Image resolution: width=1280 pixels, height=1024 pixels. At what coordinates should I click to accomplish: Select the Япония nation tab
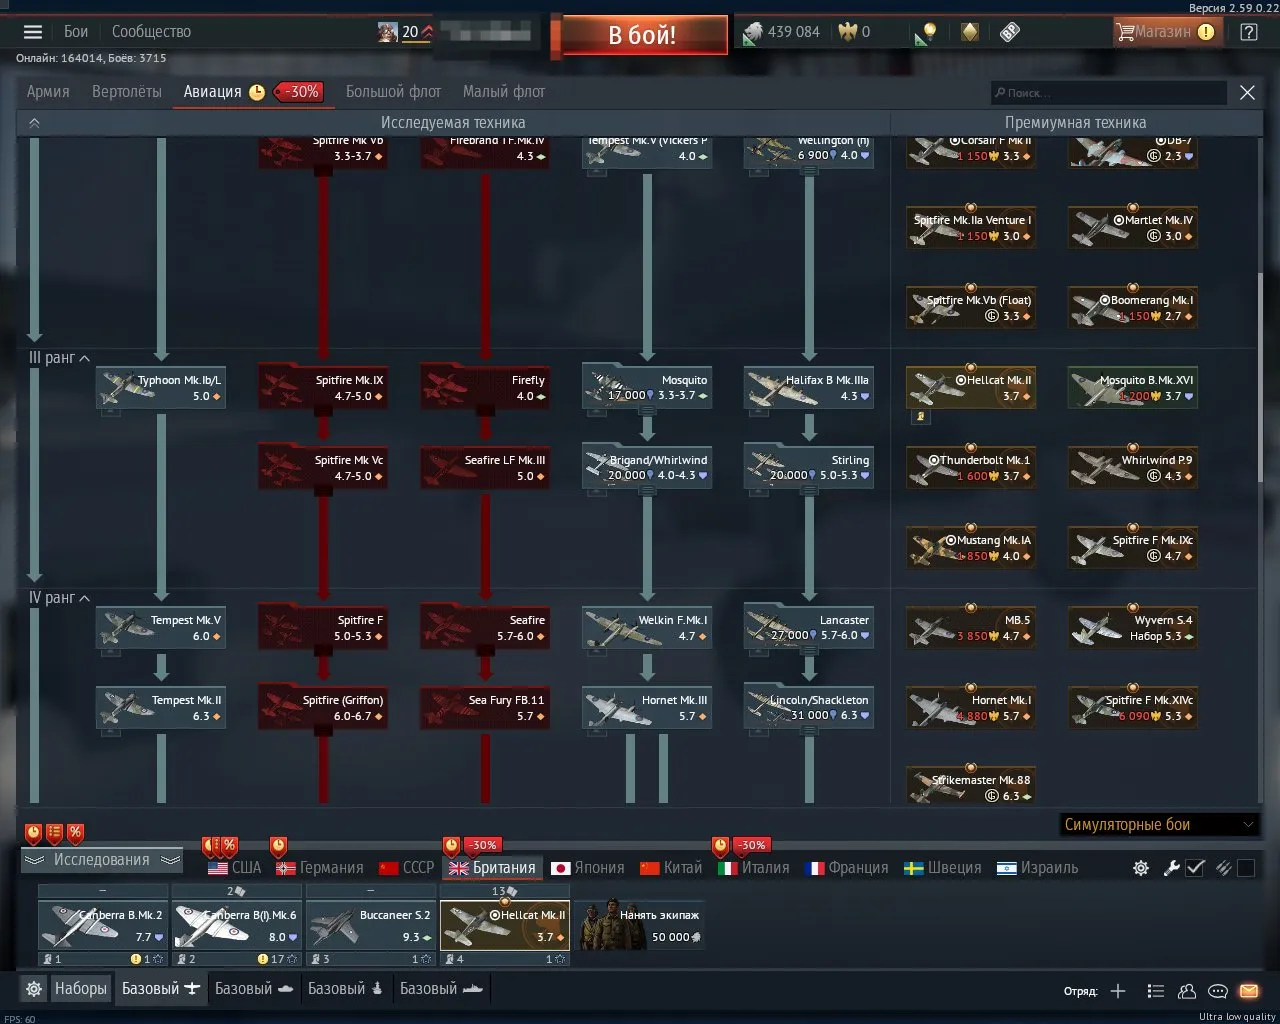click(x=588, y=868)
